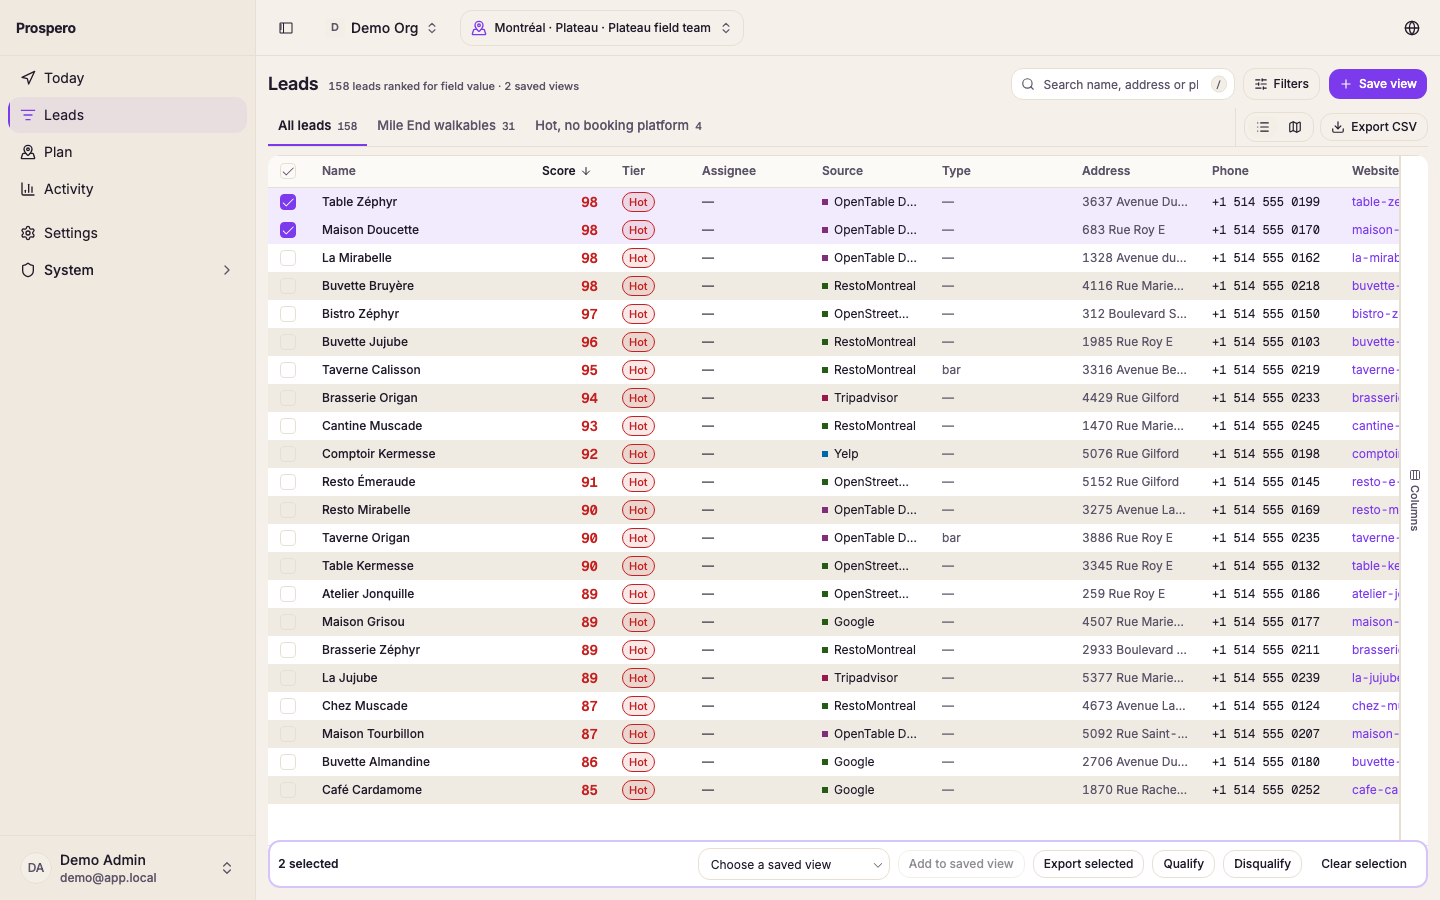The image size is (1440, 900).
Task: Click Prospero logo text
Action: point(46,28)
